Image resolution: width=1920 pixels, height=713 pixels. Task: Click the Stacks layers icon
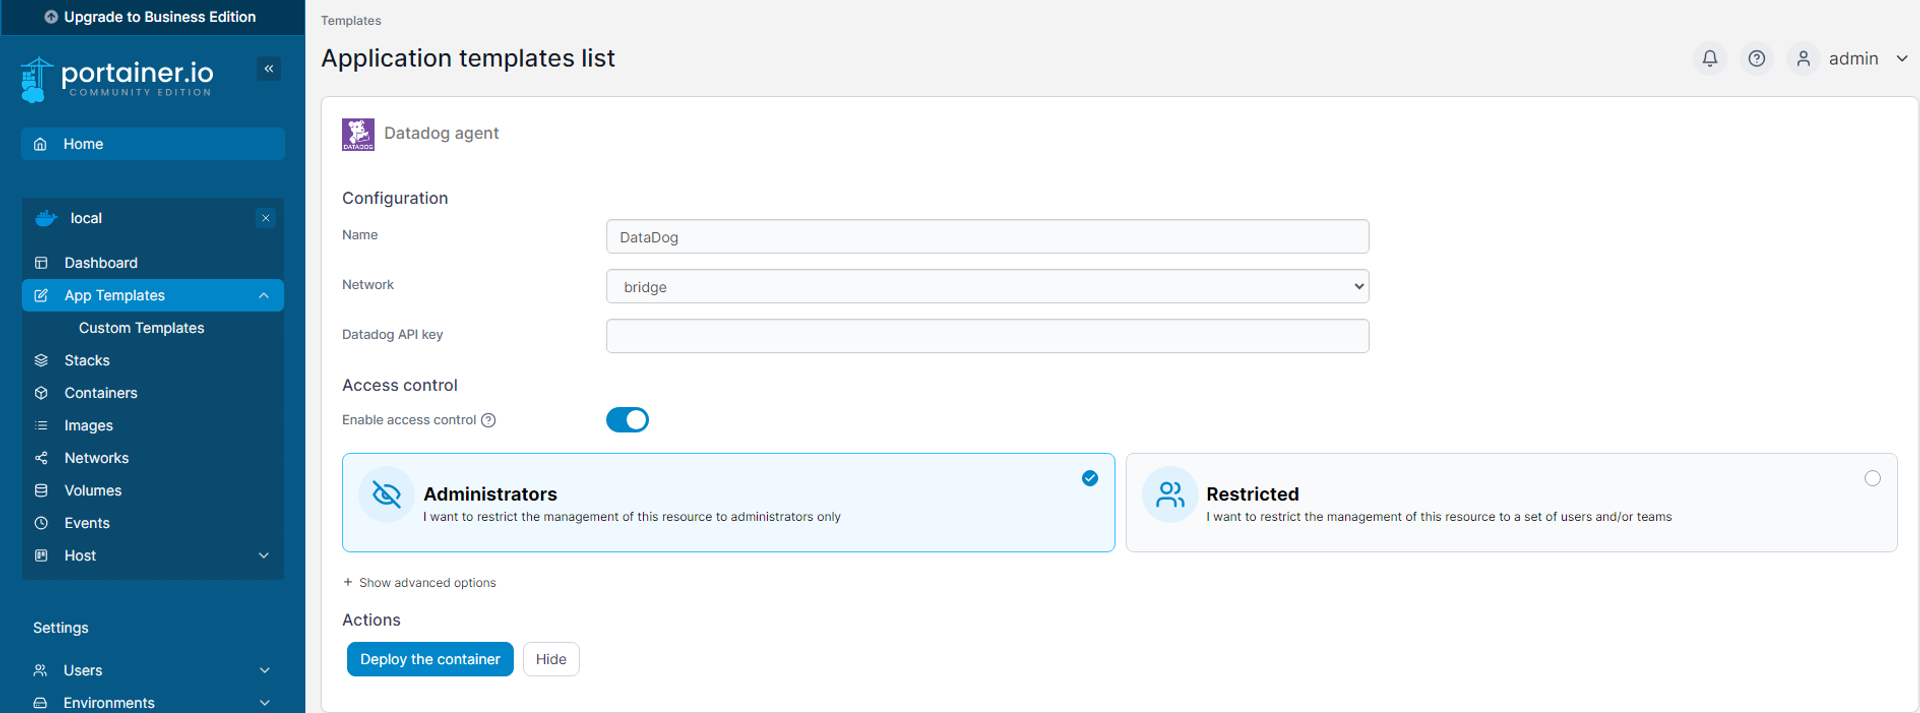(41, 360)
